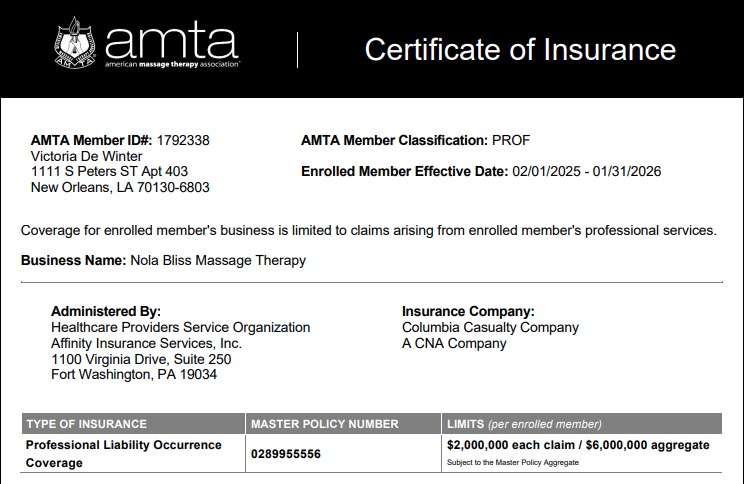Click the coverage limitation sentence
The image size is (744, 484).
pos(369,230)
